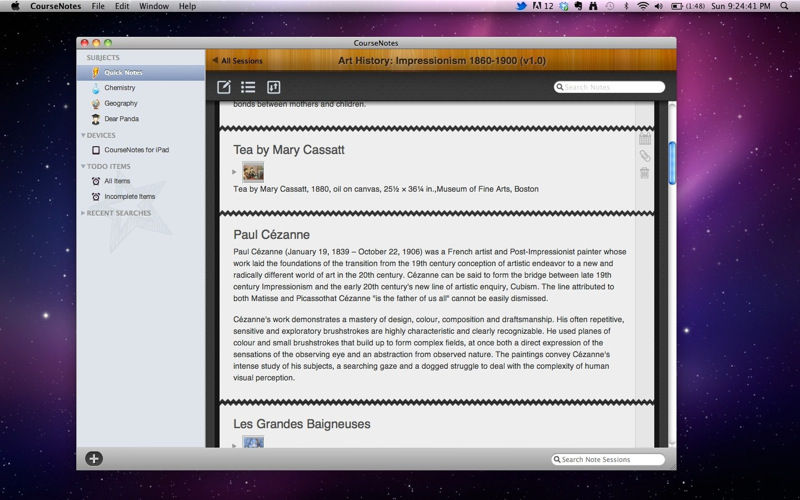Expand the Recent Searches section
800x500 pixels.
click(83, 213)
